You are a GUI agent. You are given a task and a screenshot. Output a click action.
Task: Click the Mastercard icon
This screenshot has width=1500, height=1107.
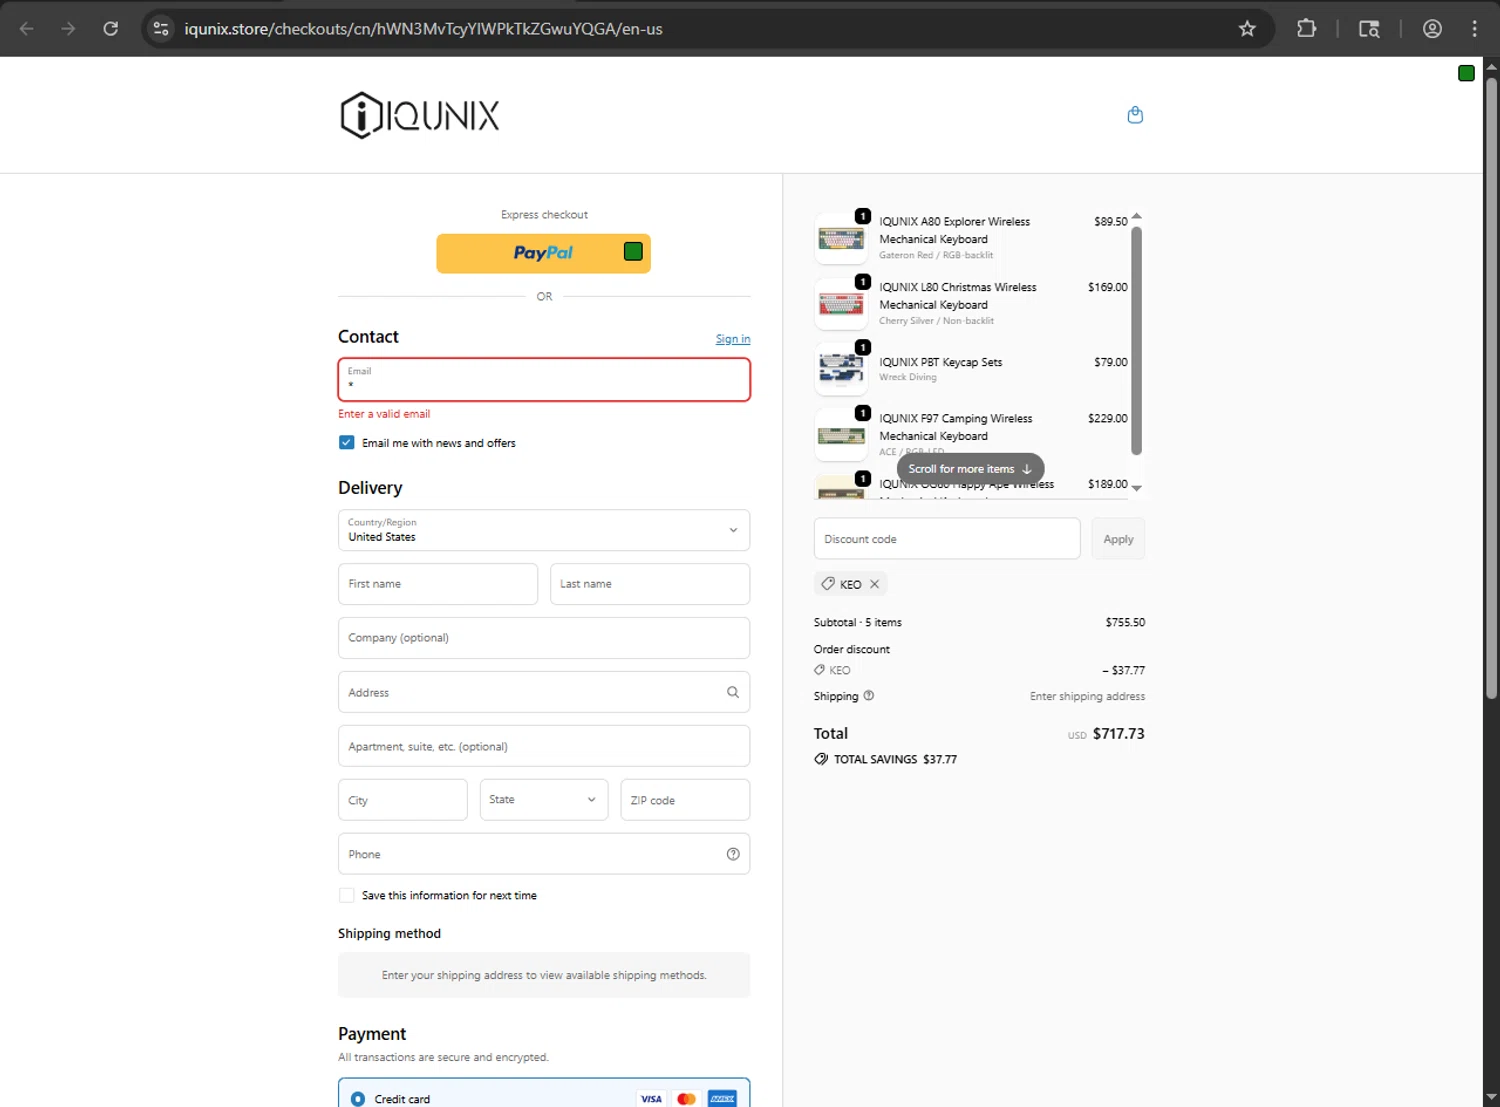coord(686,1098)
